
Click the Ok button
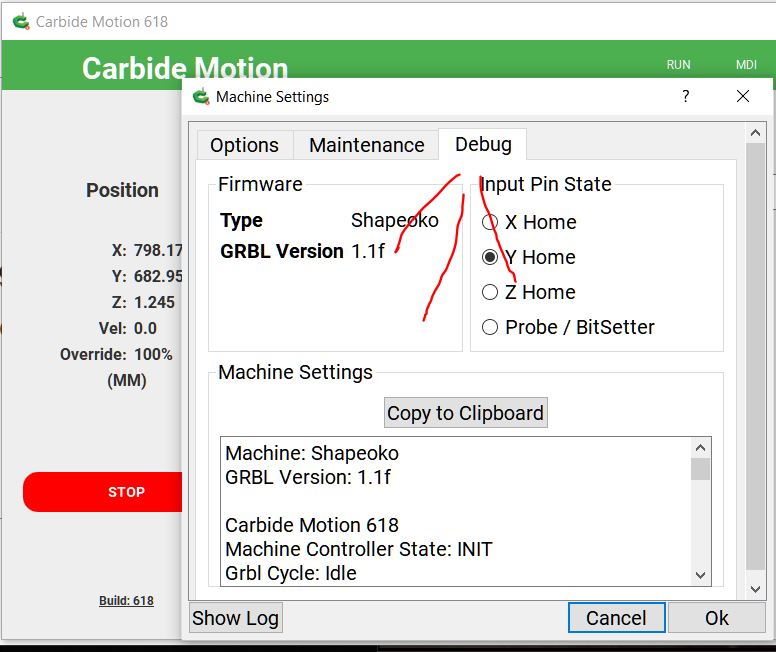pyautogui.click(x=717, y=618)
